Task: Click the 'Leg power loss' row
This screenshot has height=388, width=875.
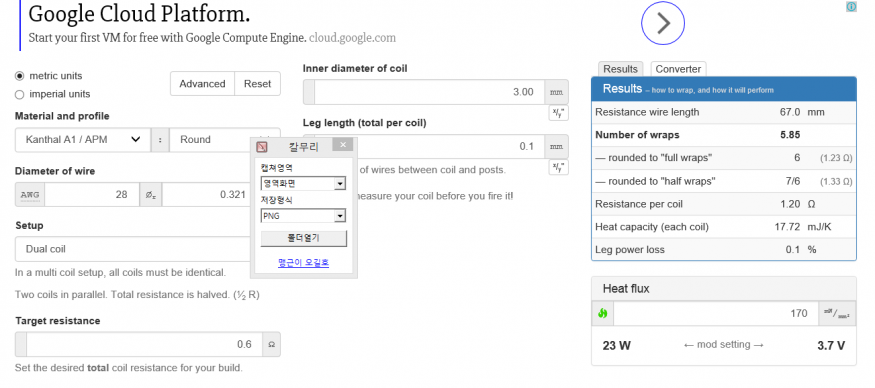Action: point(723,250)
